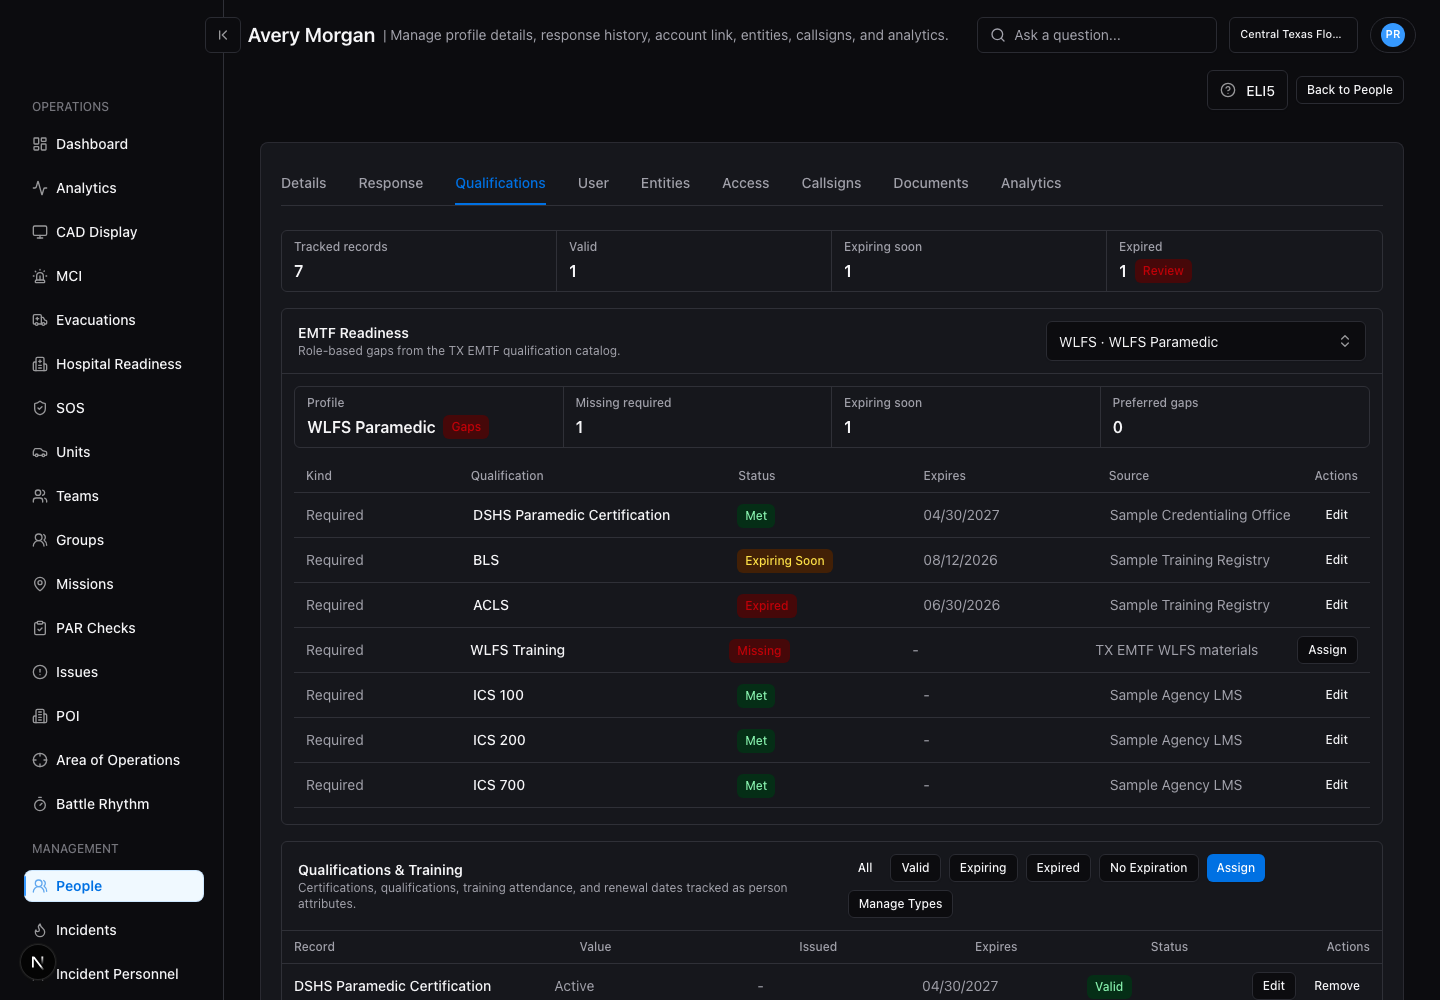Open the Entities tab
The height and width of the screenshot is (1000, 1440).
(x=665, y=183)
